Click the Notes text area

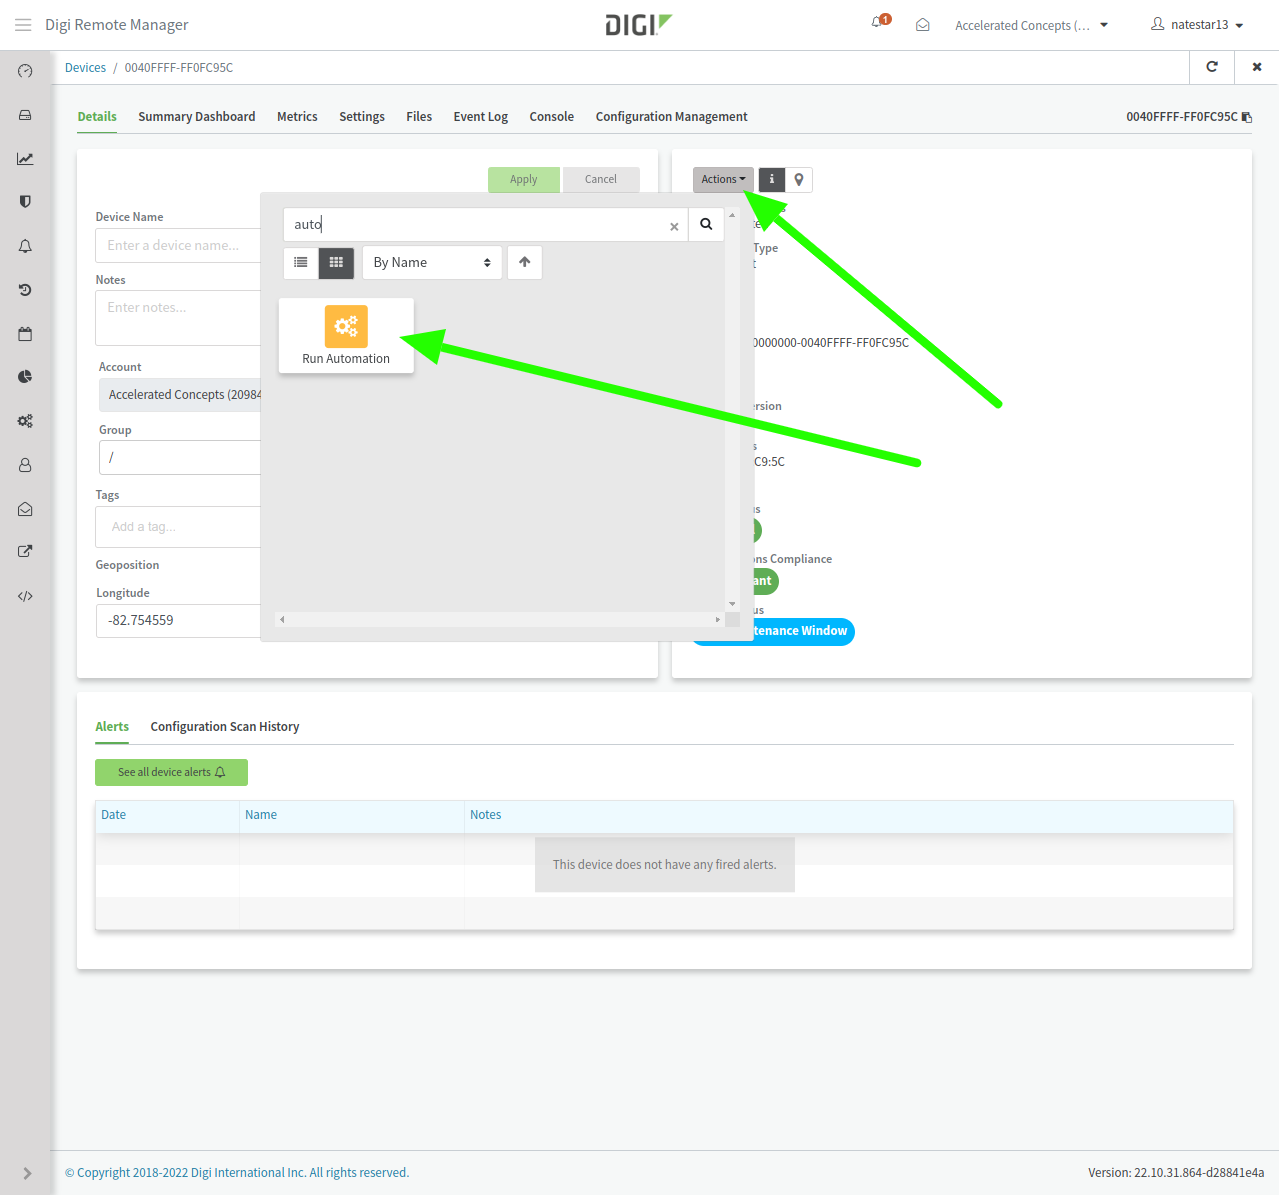pos(178,317)
